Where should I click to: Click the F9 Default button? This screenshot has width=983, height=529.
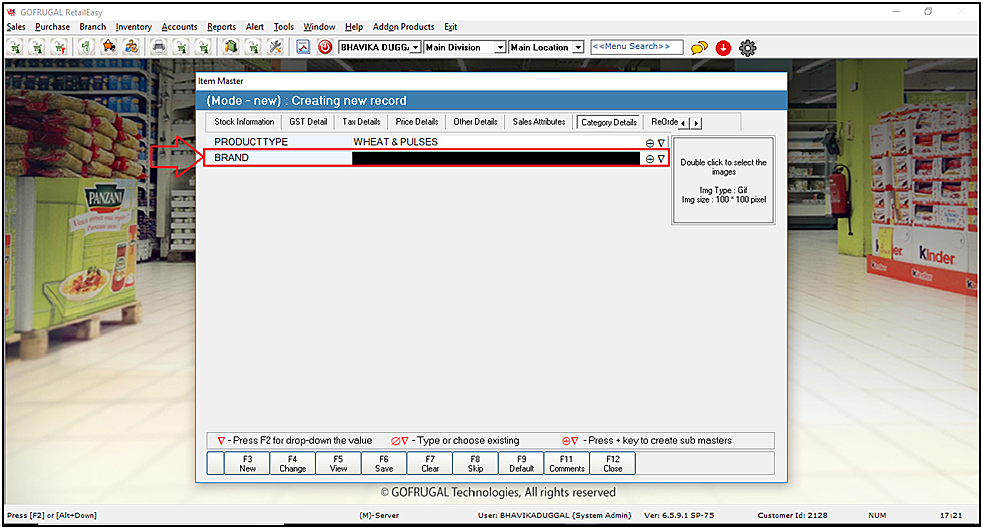522,464
